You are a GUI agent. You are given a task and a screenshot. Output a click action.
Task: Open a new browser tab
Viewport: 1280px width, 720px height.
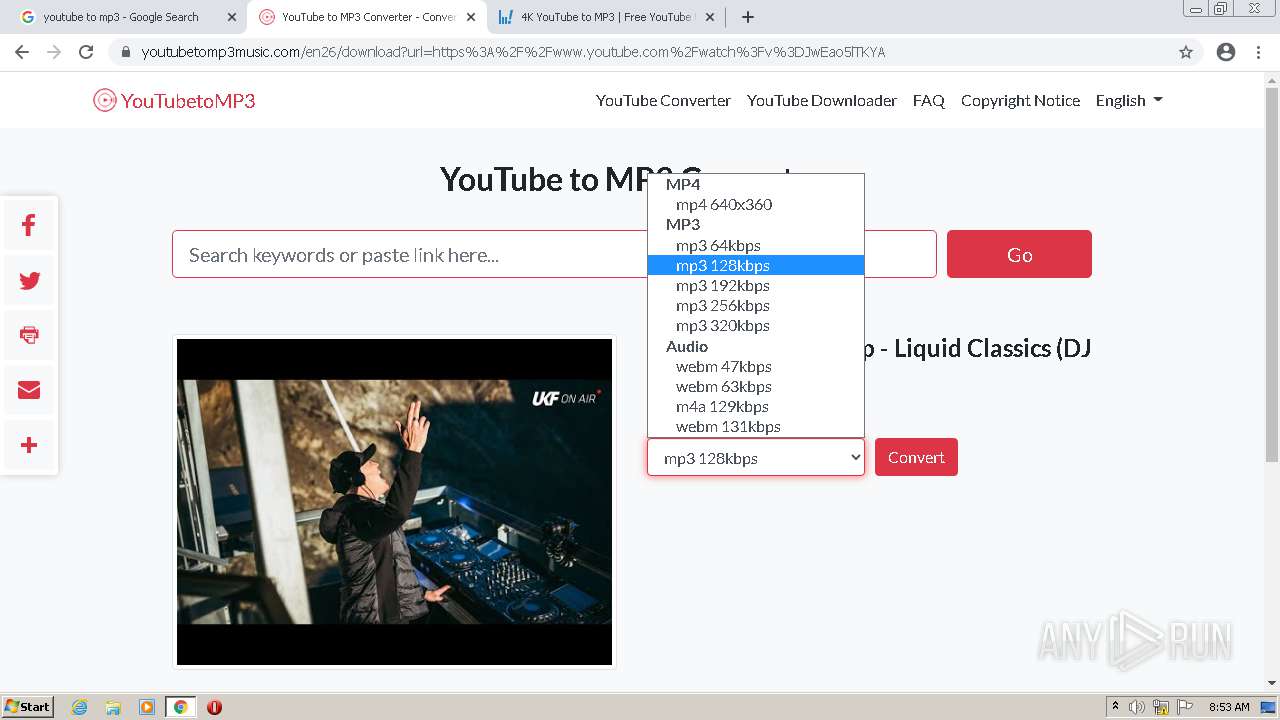tap(748, 17)
